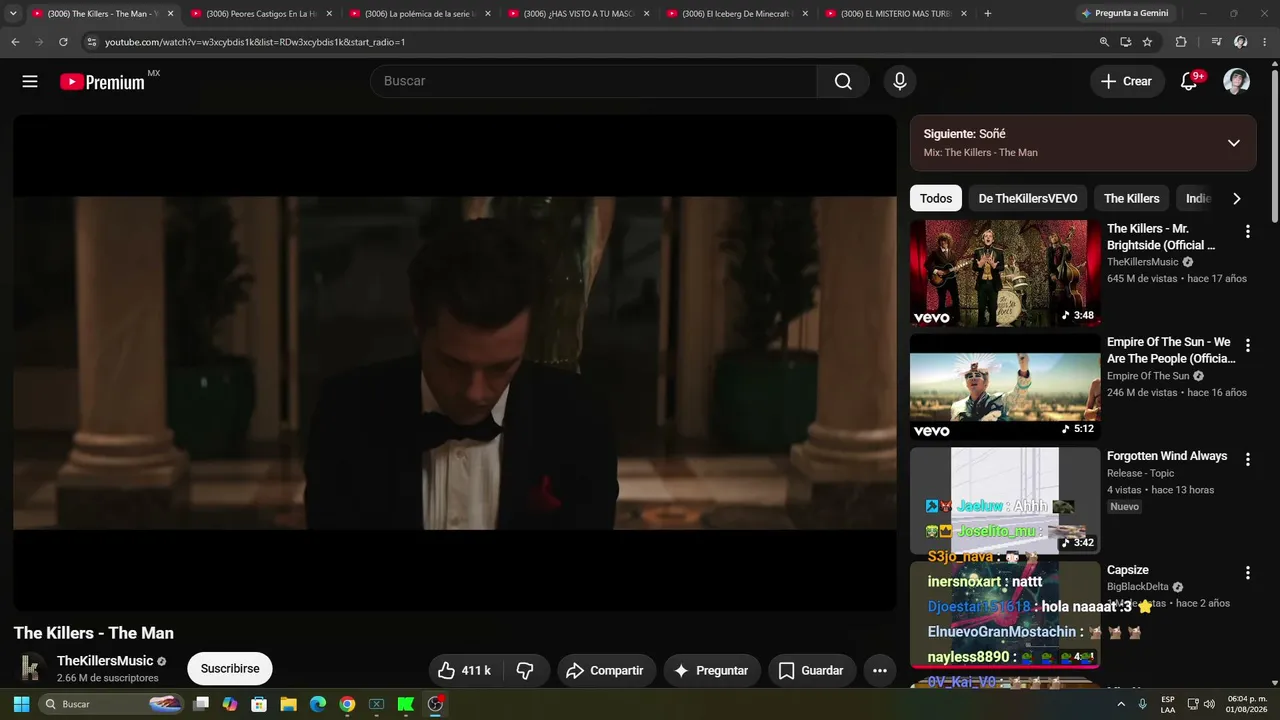
Task: Open the taskbar clock and date
Action: click(1247, 704)
